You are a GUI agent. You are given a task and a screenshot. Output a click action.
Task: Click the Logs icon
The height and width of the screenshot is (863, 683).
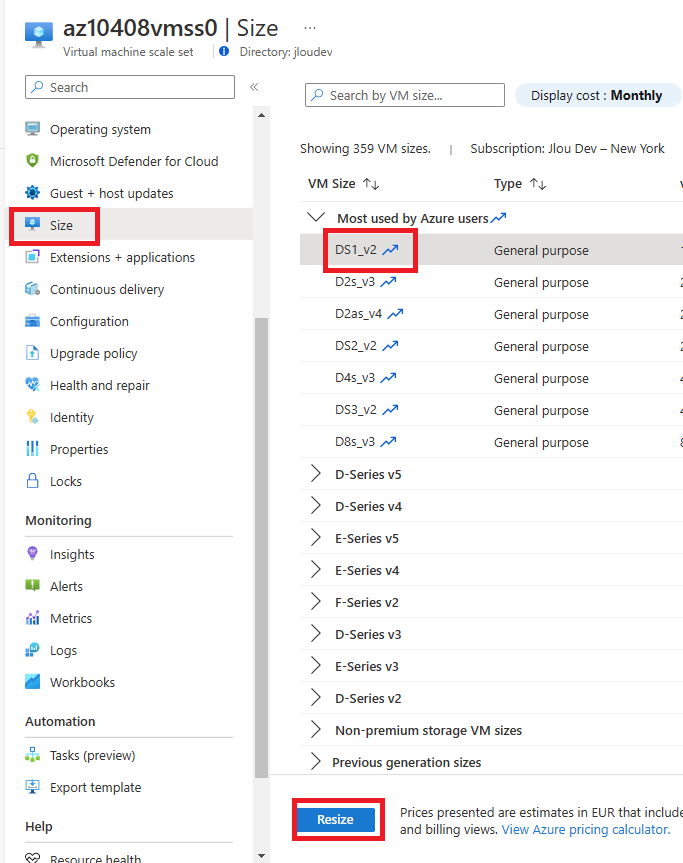(32, 649)
